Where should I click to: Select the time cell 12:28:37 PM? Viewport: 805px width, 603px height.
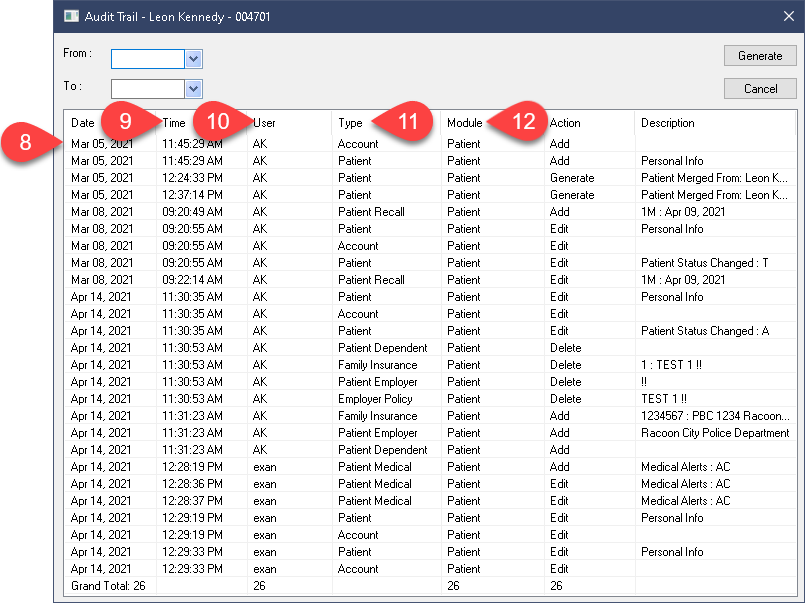point(192,501)
